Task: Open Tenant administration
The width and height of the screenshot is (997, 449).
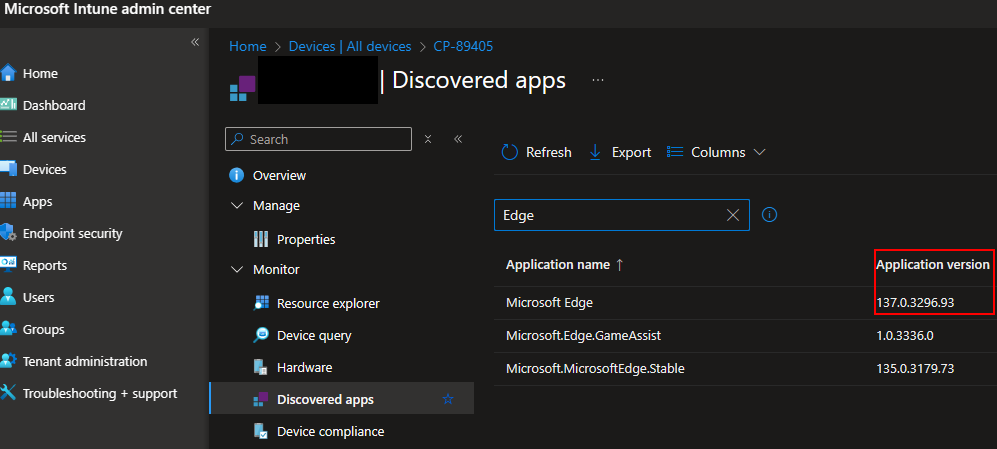Action: (85, 361)
